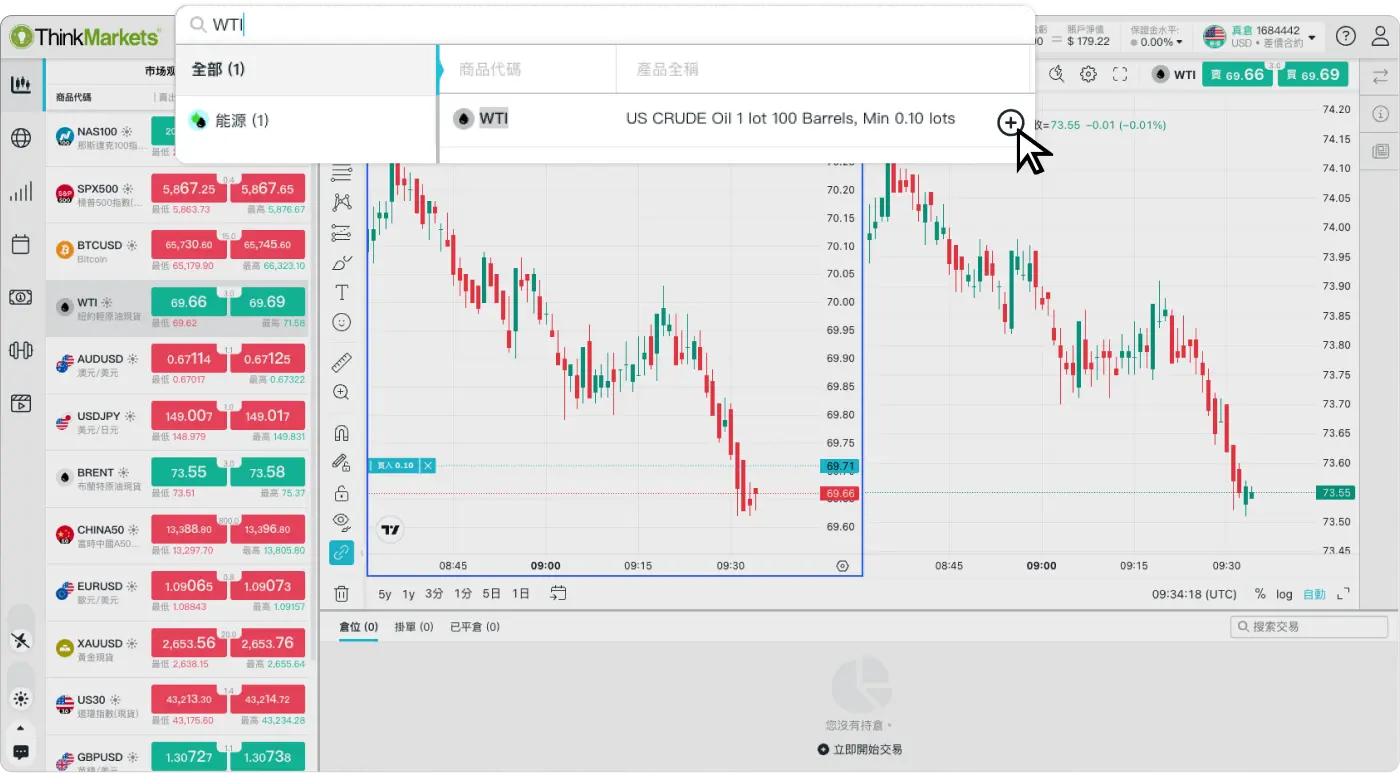Toggle percent scale on chart
Viewport: 1400px width, 773px height.
(1260, 594)
